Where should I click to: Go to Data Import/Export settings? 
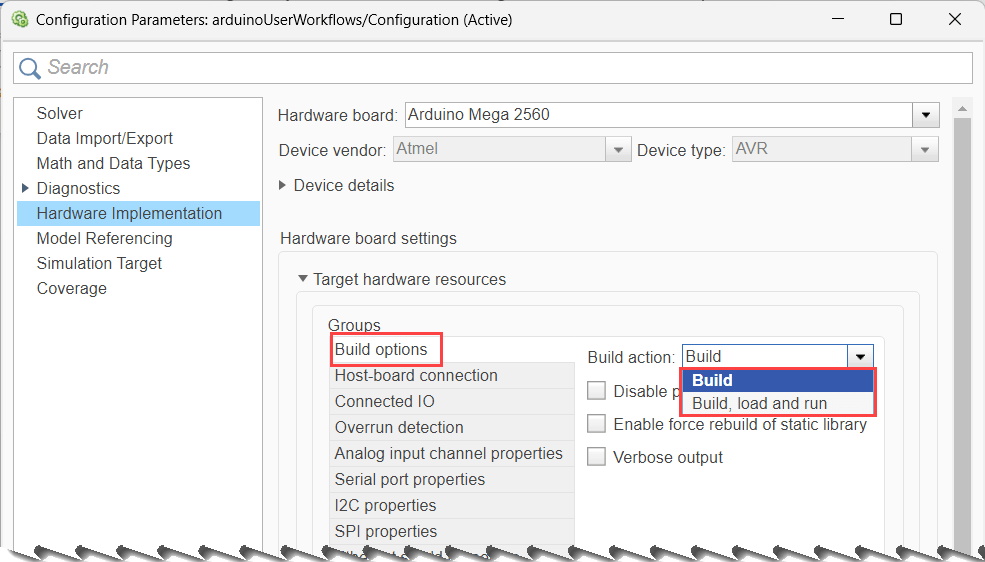pos(105,138)
